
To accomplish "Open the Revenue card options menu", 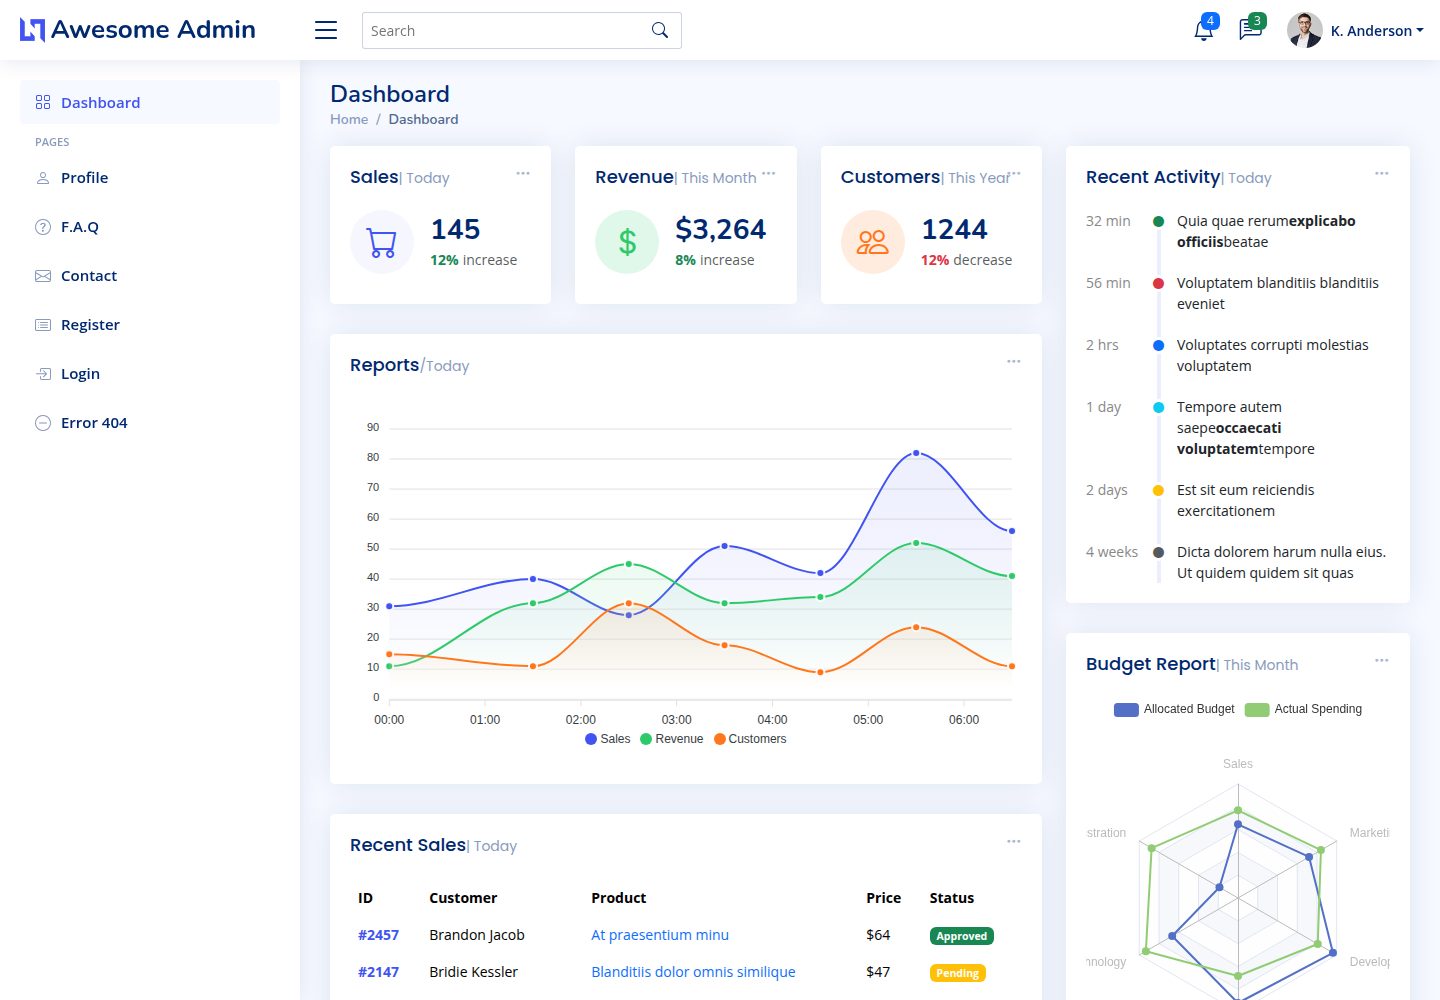I will (x=768, y=174).
